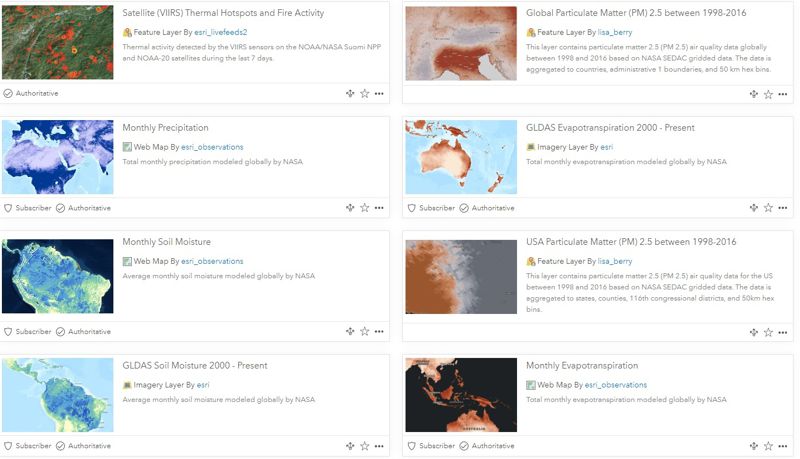800x459 pixels.
Task: Open the GLDAS Soil Moisture 2000 - Present title
Action: pyautogui.click(x=195, y=366)
